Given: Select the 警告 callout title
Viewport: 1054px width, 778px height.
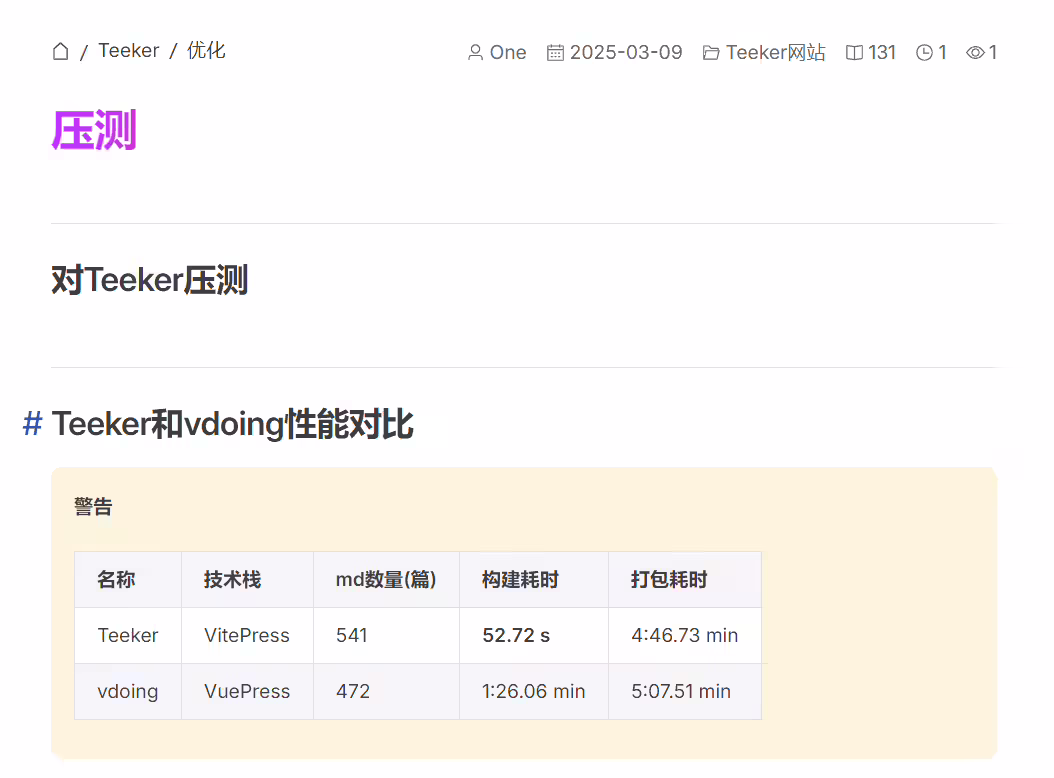Looking at the screenshot, I should pos(93,506).
